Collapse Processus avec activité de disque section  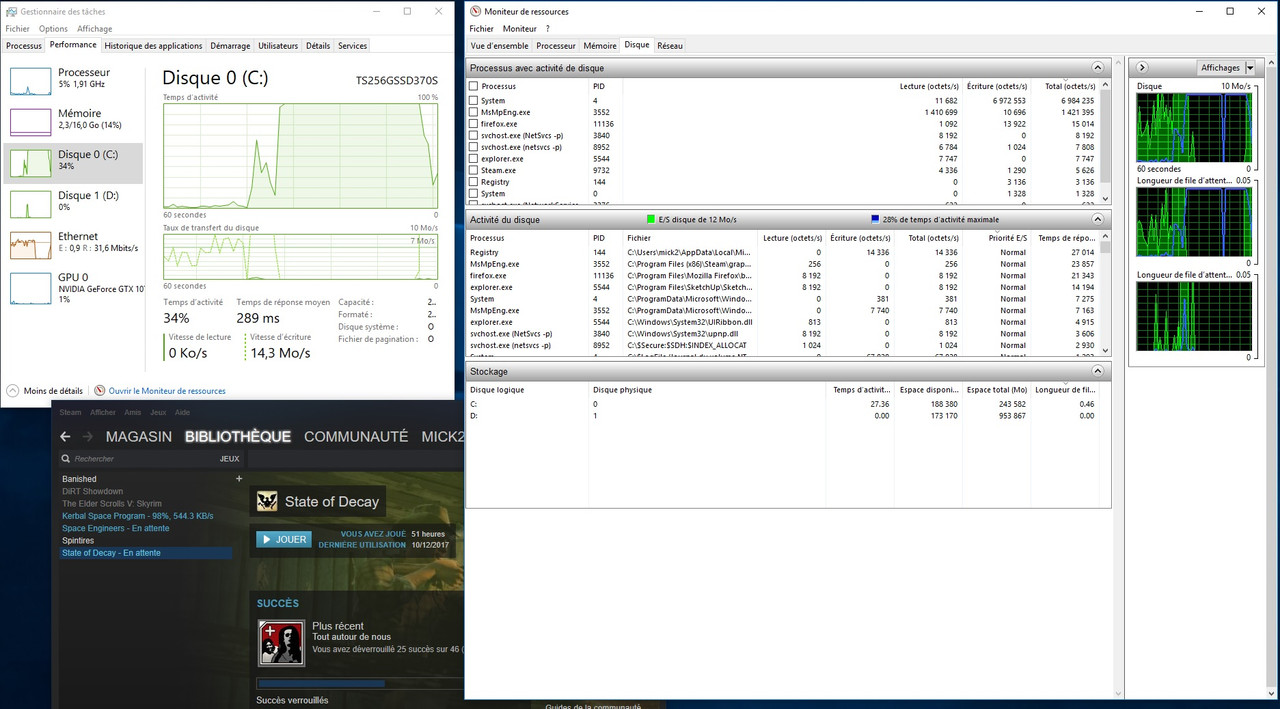coord(1097,68)
